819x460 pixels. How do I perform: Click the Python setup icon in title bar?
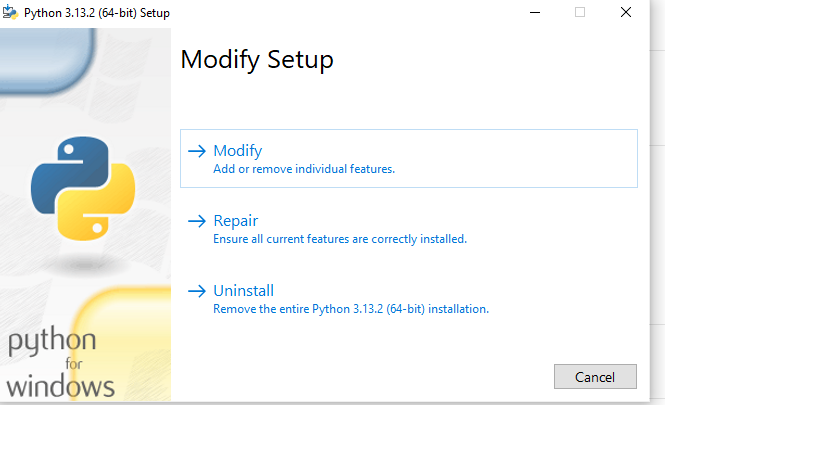(x=10, y=12)
